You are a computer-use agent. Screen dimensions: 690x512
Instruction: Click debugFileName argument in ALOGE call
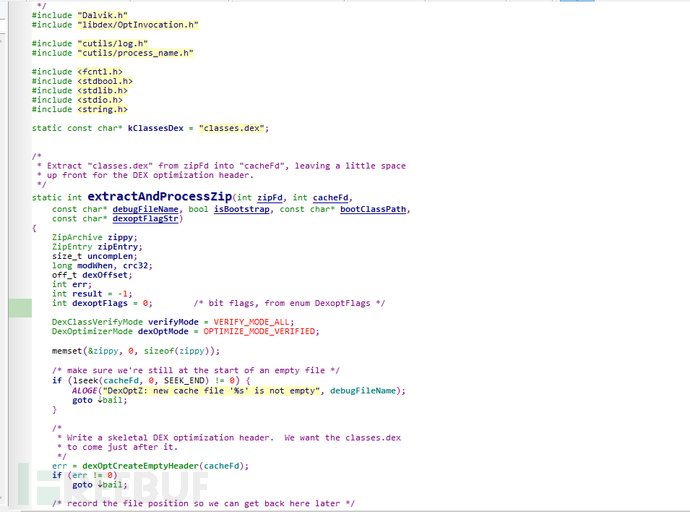(x=363, y=391)
